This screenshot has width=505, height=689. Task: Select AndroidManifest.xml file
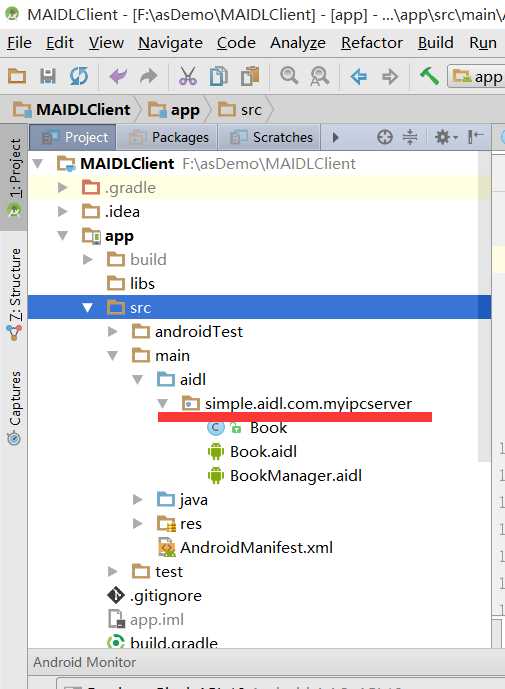[x=246, y=548]
